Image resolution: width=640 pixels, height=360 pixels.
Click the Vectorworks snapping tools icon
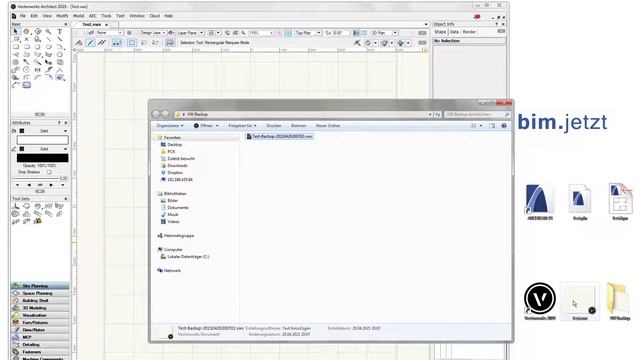pos(357,42)
